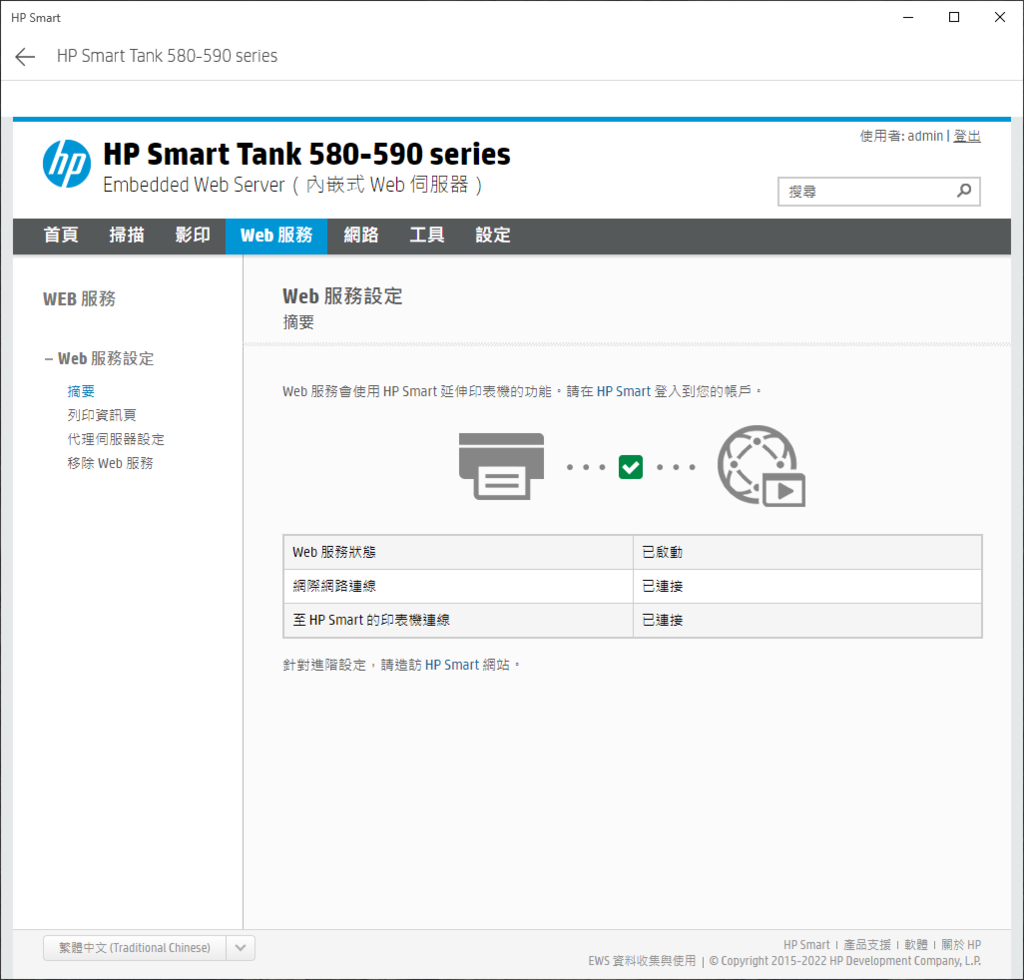Open 移除 Web 服務 in sidebar
Image resolution: width=1024 pixels, height=980 pixels.
tap(110, 463)
